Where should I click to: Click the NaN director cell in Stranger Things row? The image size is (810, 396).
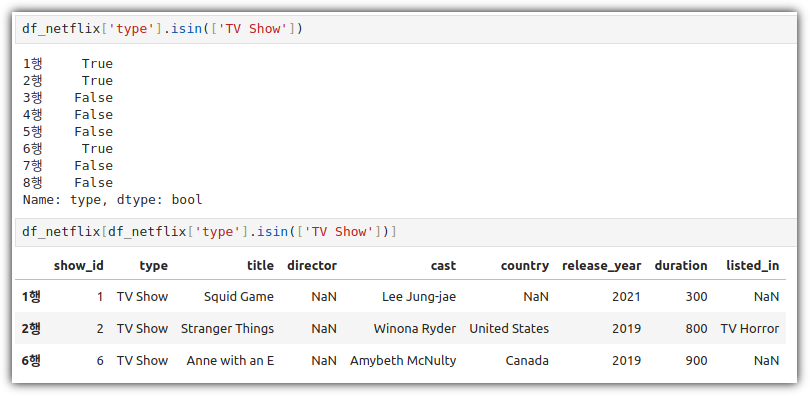(324, 329)
